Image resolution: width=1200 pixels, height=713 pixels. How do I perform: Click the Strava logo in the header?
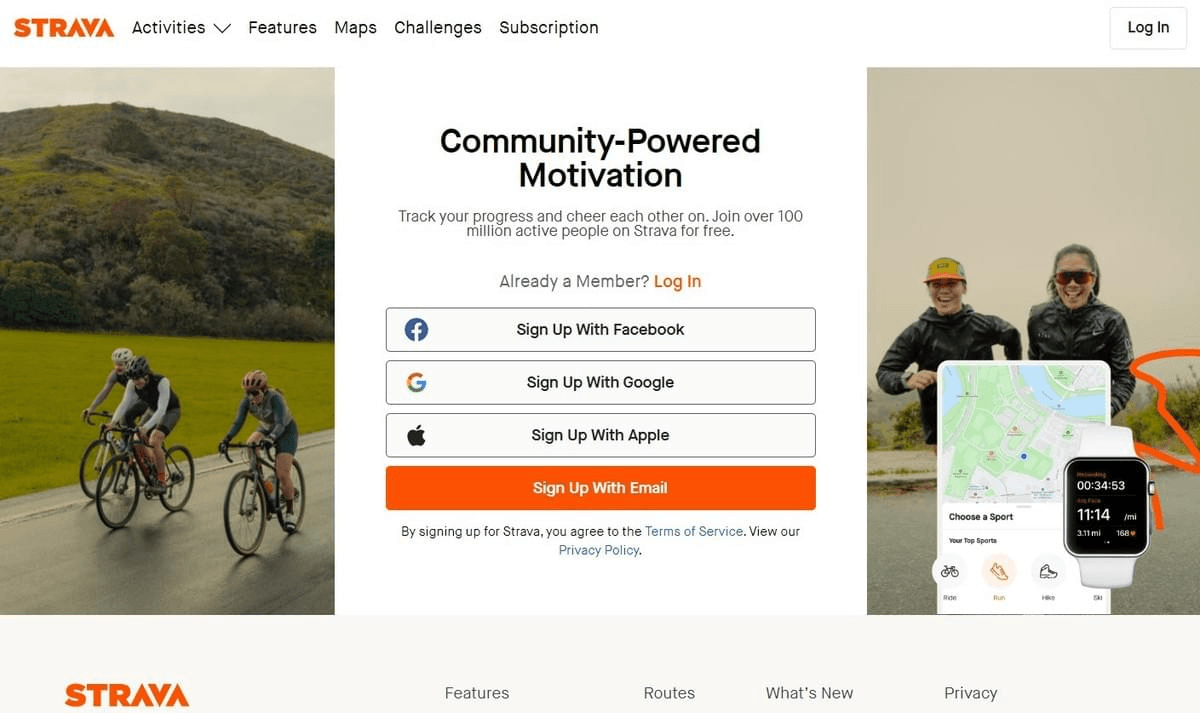pos(63,27)
